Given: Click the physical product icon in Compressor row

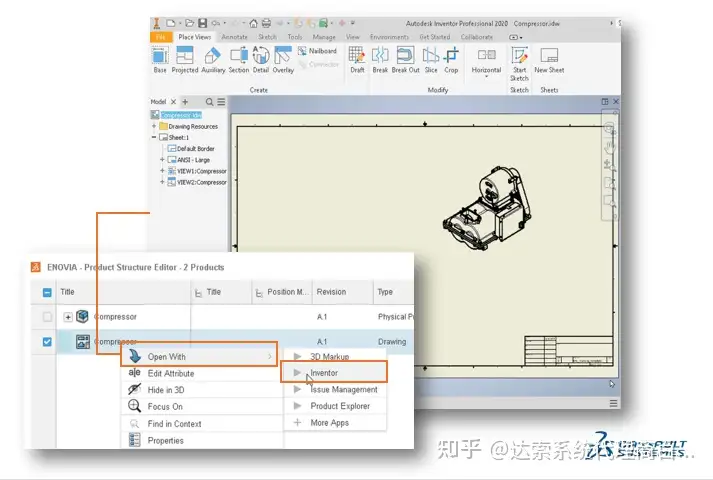Looking at the screenshot, I should (x=82, y=316).
